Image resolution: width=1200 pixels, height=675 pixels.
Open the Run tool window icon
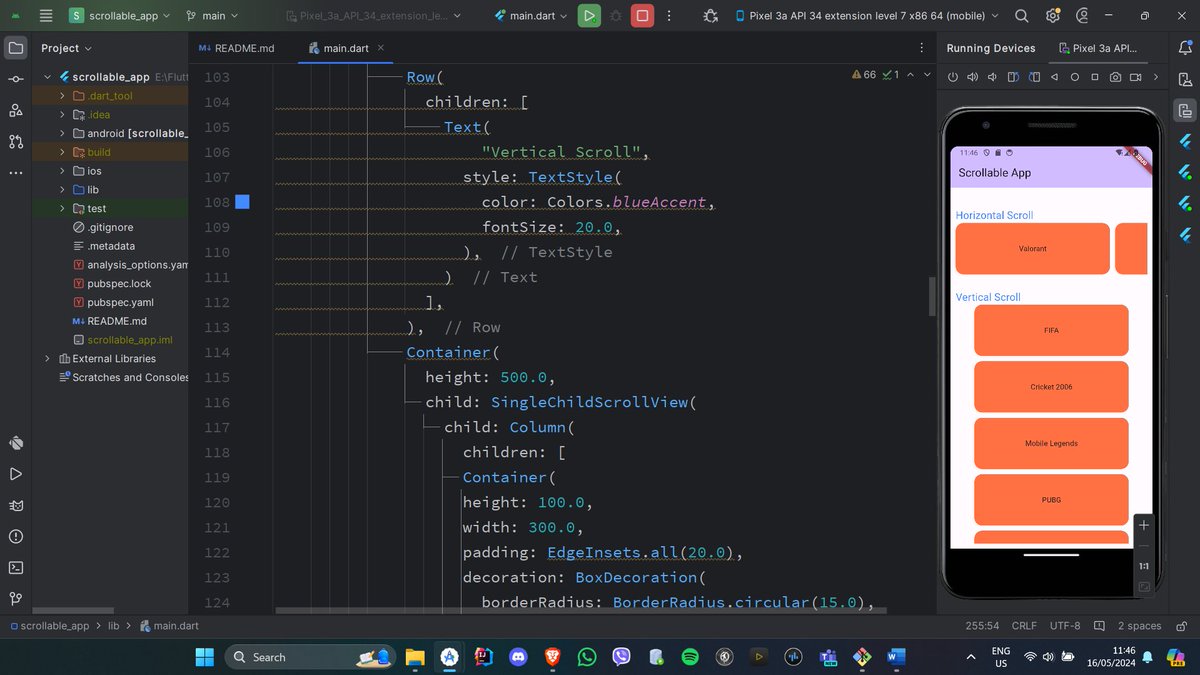coord(15,474)
